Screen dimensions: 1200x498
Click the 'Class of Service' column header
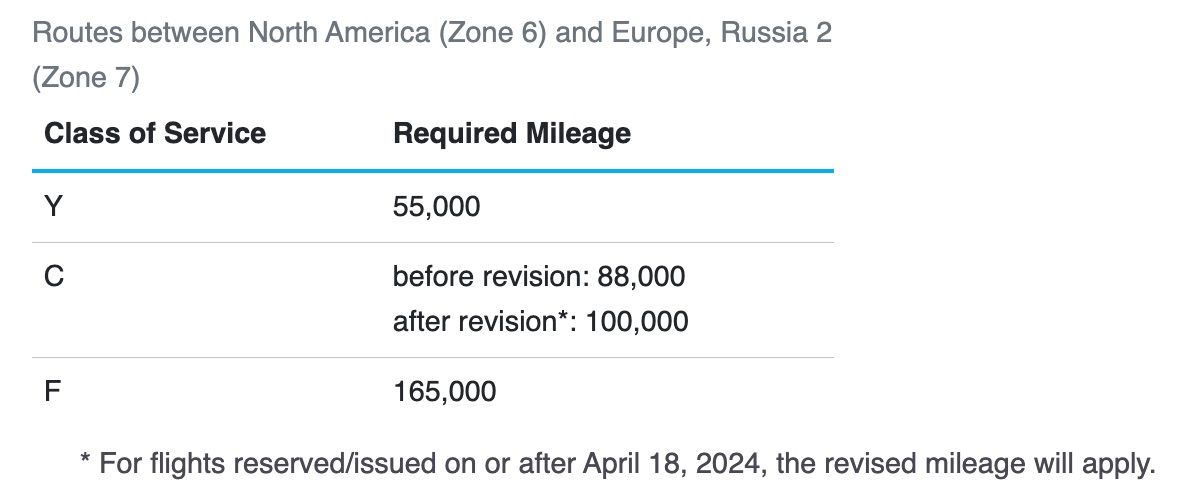point(155,133)
